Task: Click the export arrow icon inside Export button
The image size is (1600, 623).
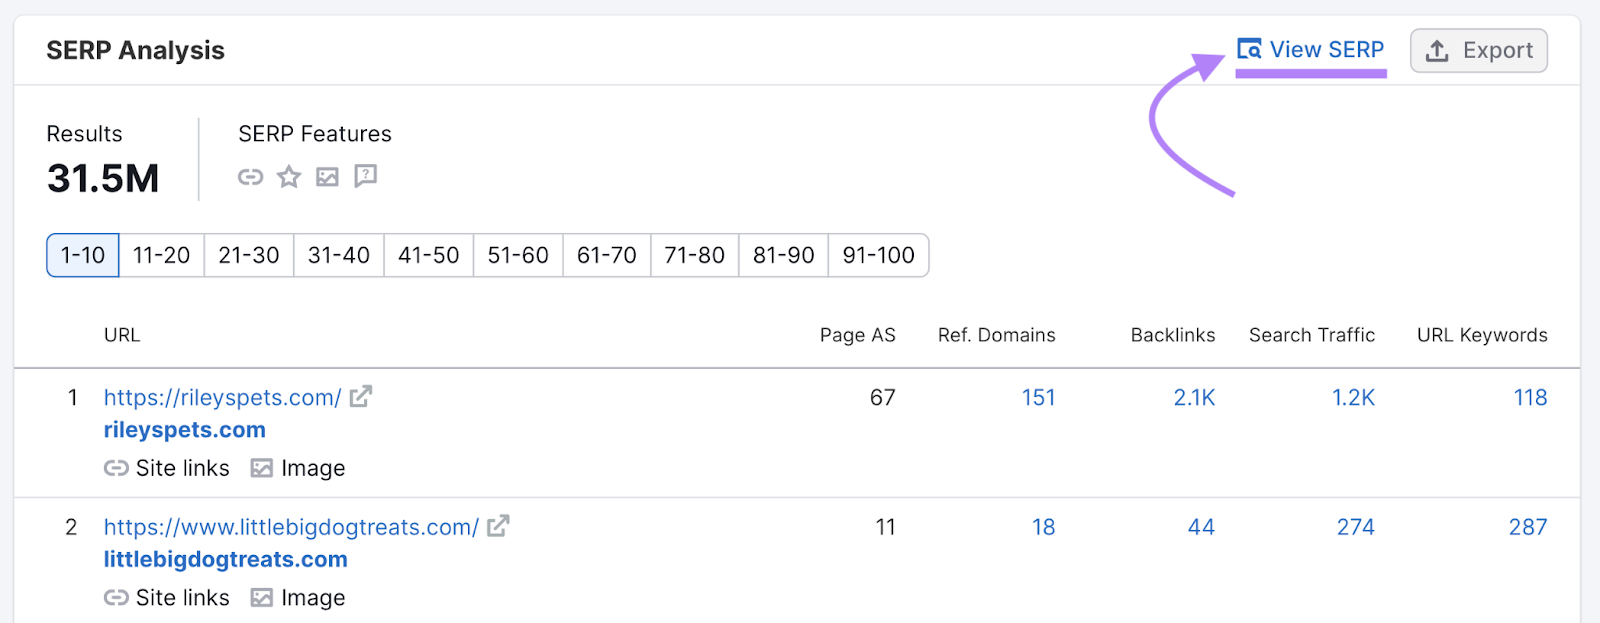Action: point(1437,50)
